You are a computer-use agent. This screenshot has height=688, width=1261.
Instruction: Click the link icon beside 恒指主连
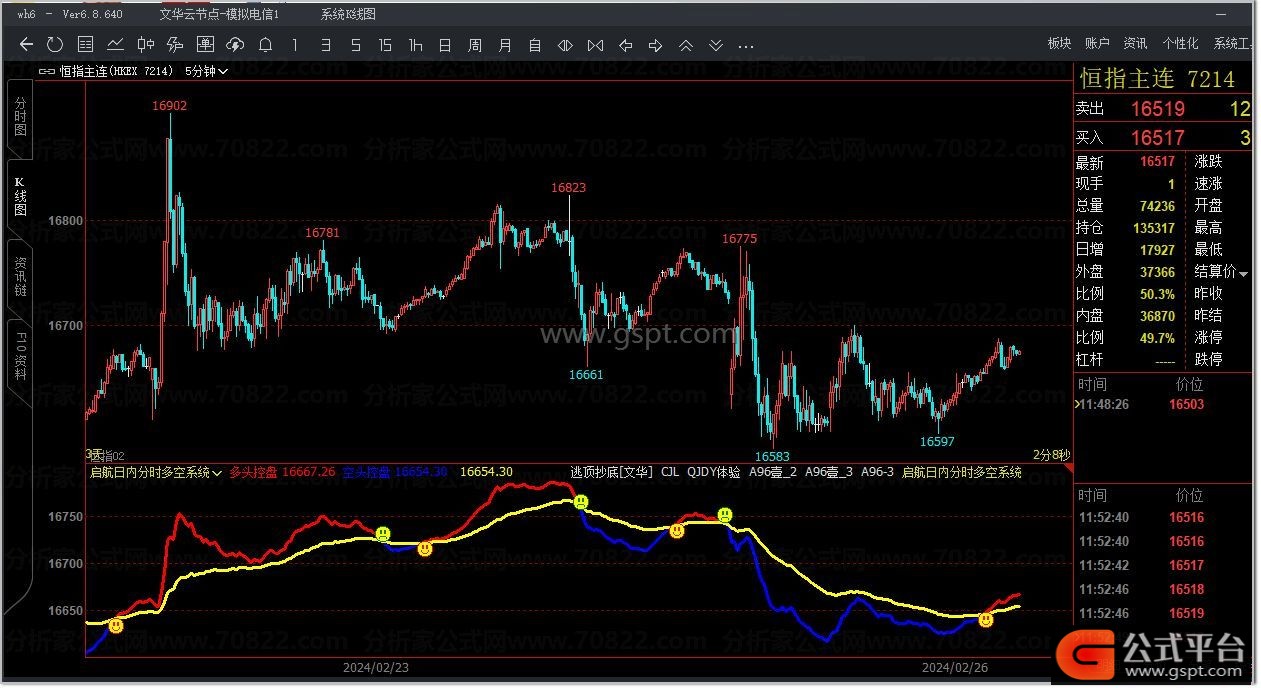47,71
